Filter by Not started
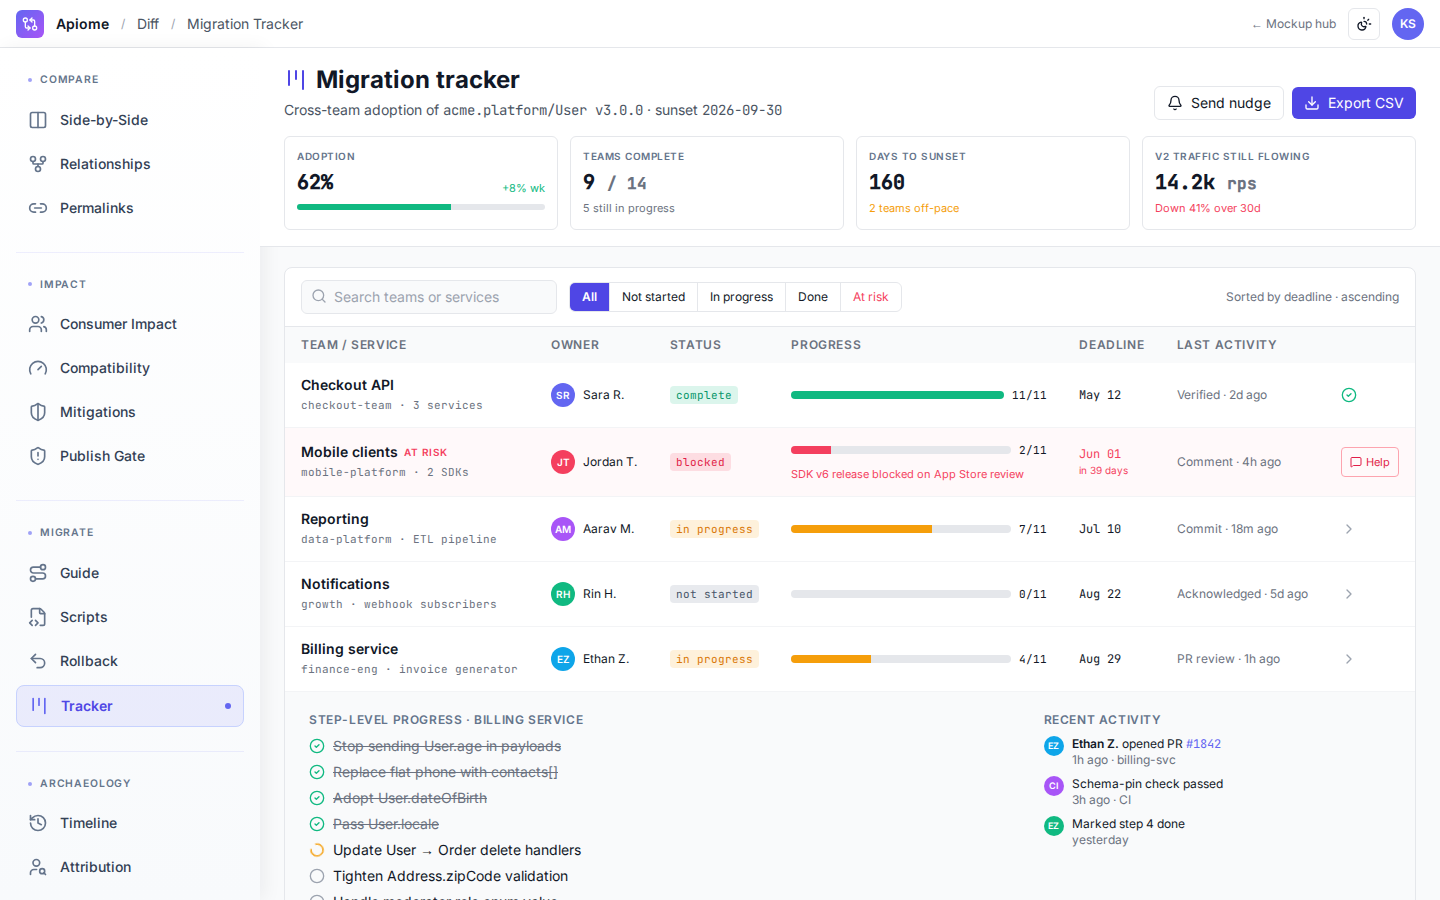 click(x=654, y=297)
